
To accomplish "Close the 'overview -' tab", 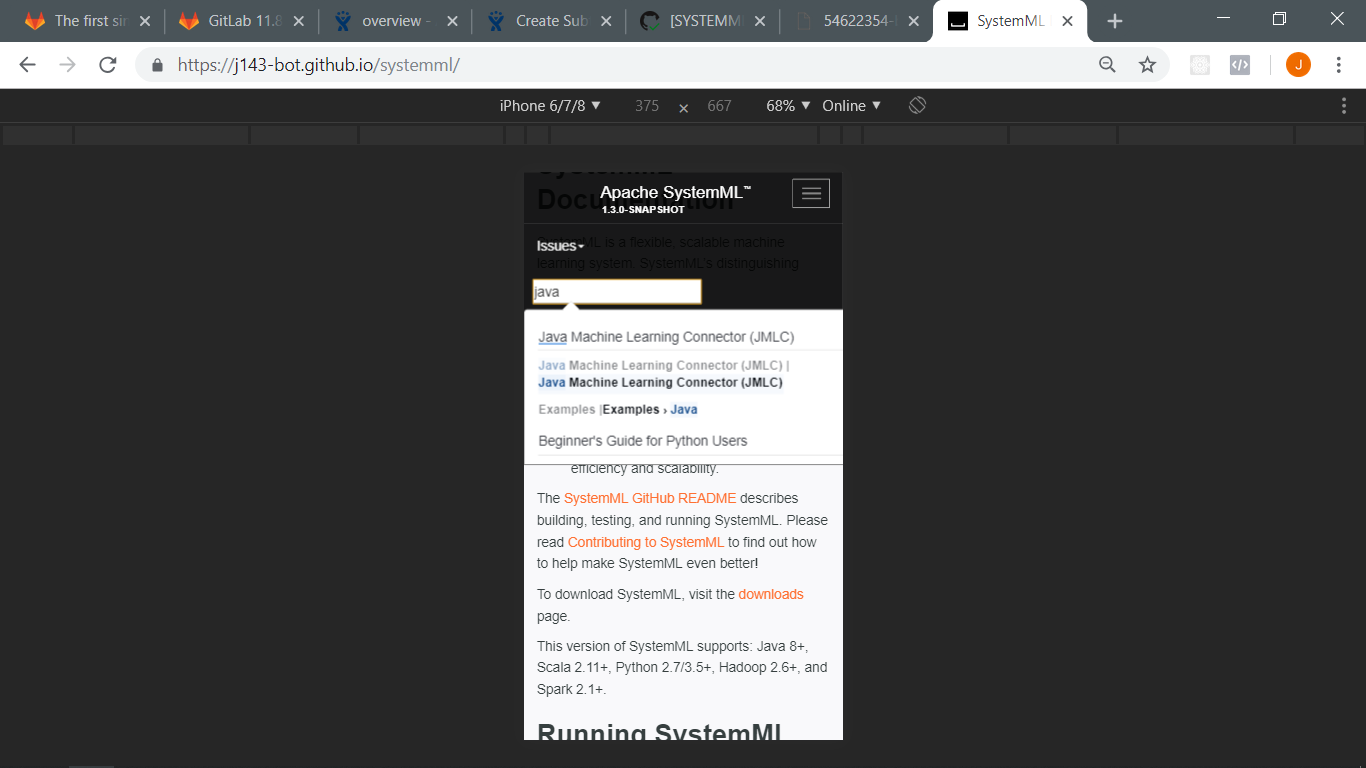I will pos(452,21).
